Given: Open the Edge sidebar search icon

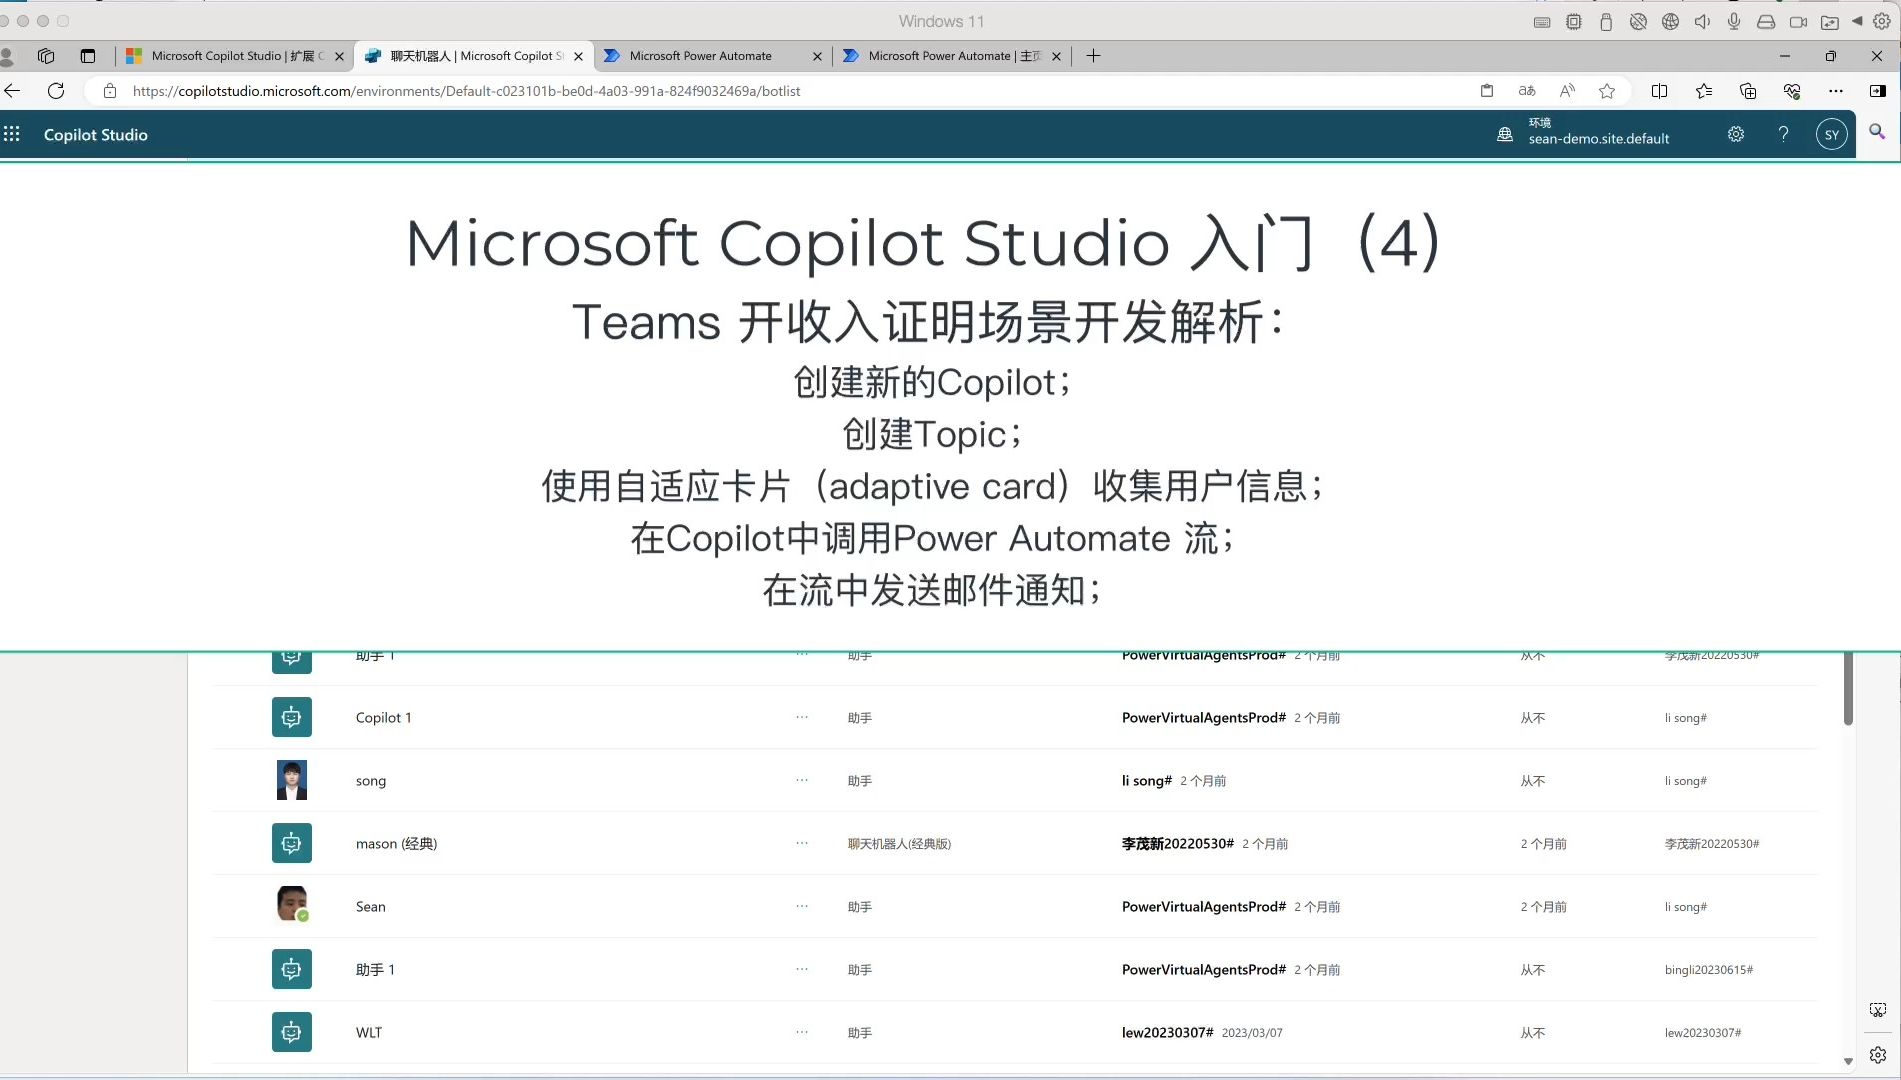Looking at the screenshot, I should 1877,132.
